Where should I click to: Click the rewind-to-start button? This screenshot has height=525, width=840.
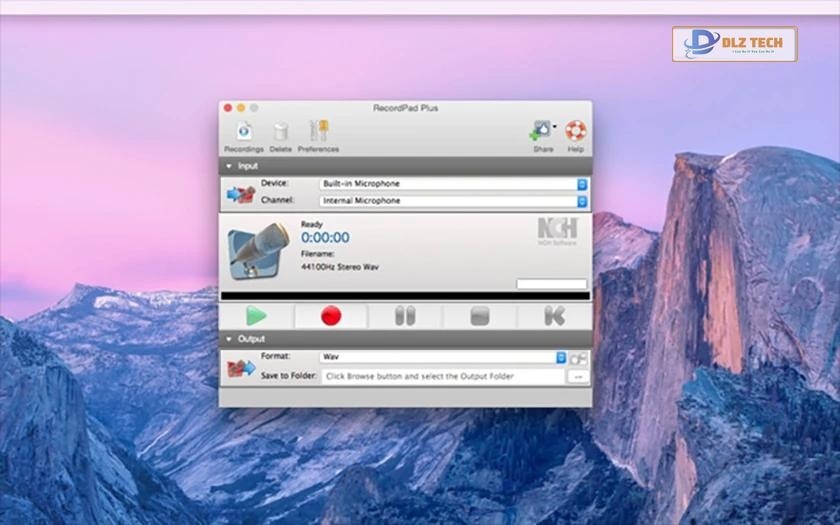554,316
